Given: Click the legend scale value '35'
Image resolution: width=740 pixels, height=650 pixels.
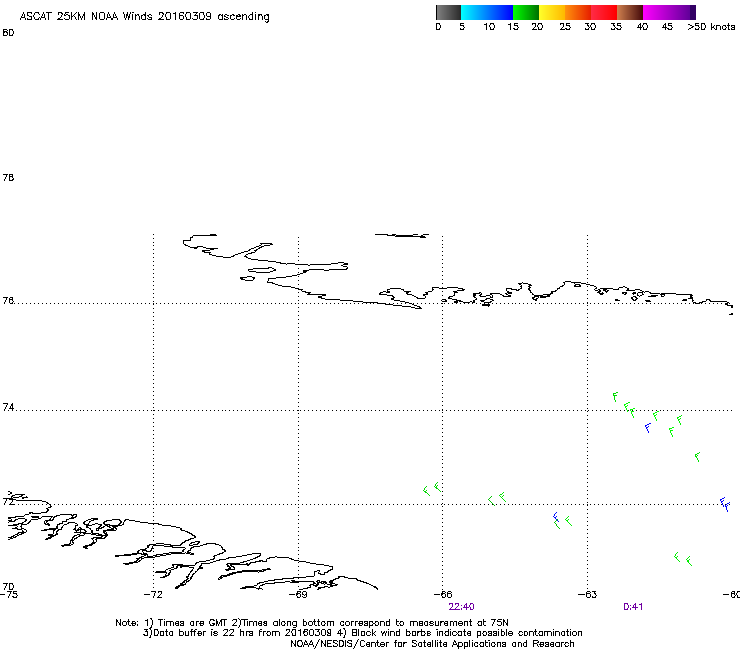Looking at the screenshot, I should tap(616, 27).
